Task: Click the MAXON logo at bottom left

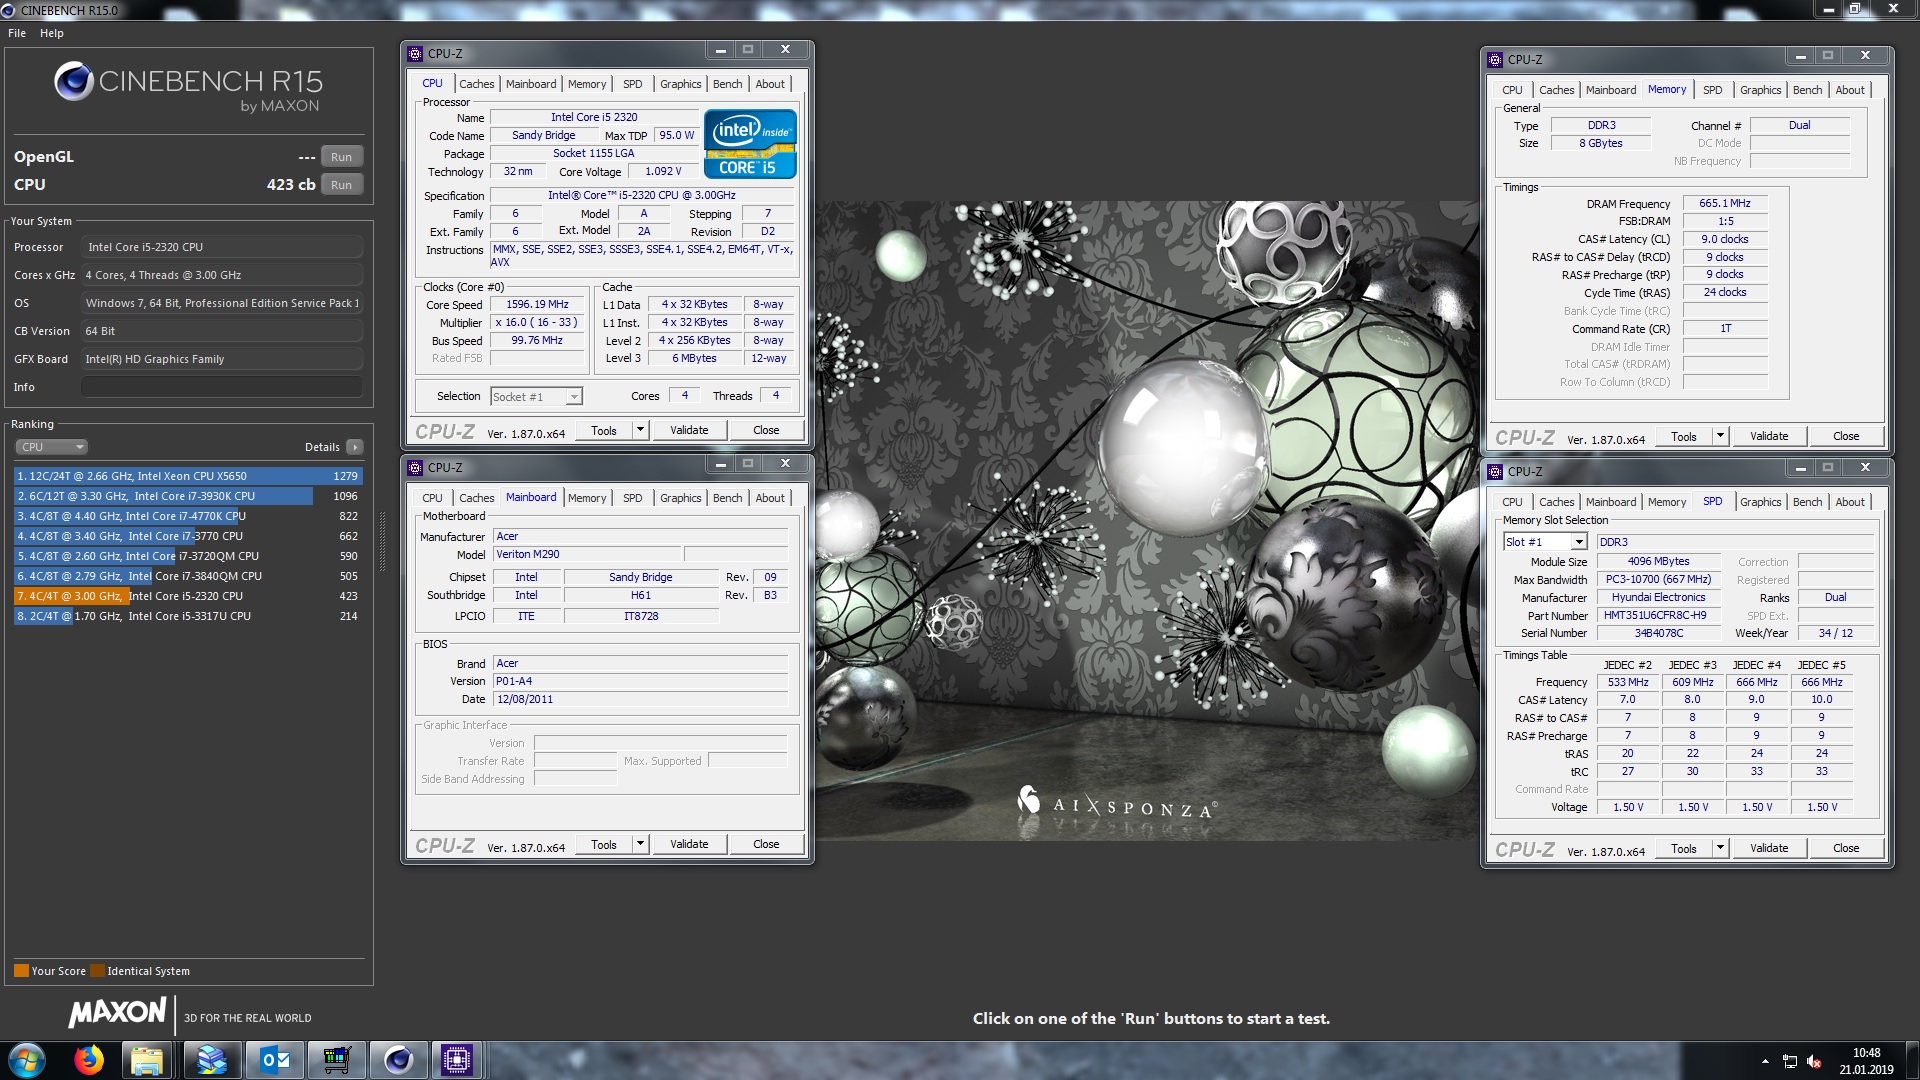Action: coord(117,1012)
